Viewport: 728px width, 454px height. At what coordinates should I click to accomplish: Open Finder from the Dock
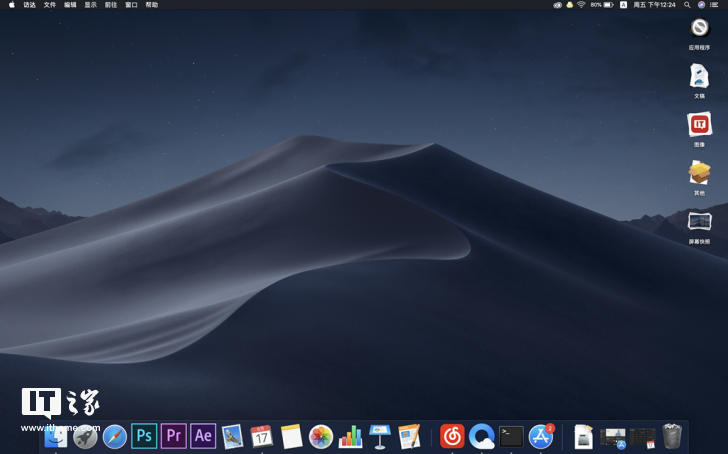tap(56, 437)
